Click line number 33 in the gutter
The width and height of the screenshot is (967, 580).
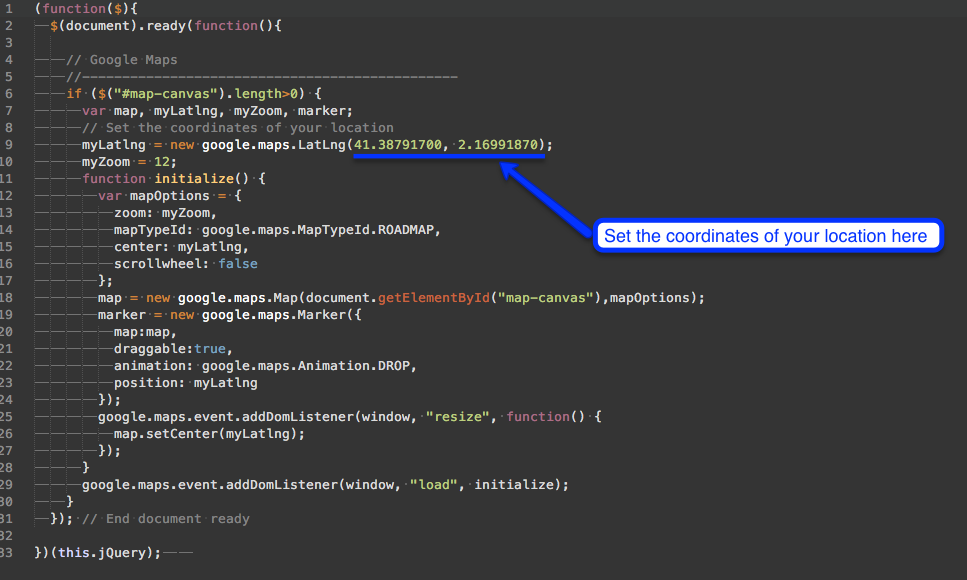click(8, 552)
